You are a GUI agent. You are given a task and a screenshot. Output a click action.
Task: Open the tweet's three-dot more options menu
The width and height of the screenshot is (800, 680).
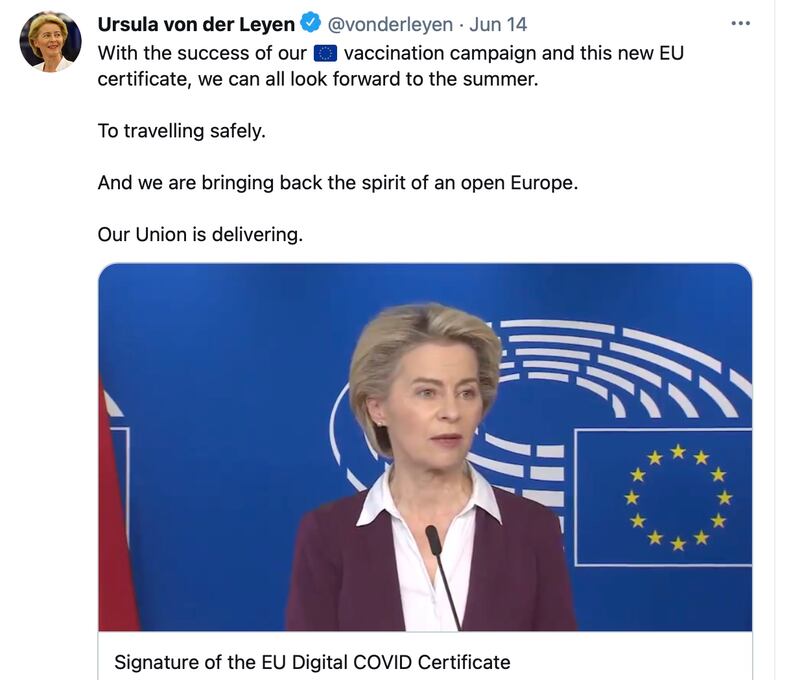(x=740, y=23)
